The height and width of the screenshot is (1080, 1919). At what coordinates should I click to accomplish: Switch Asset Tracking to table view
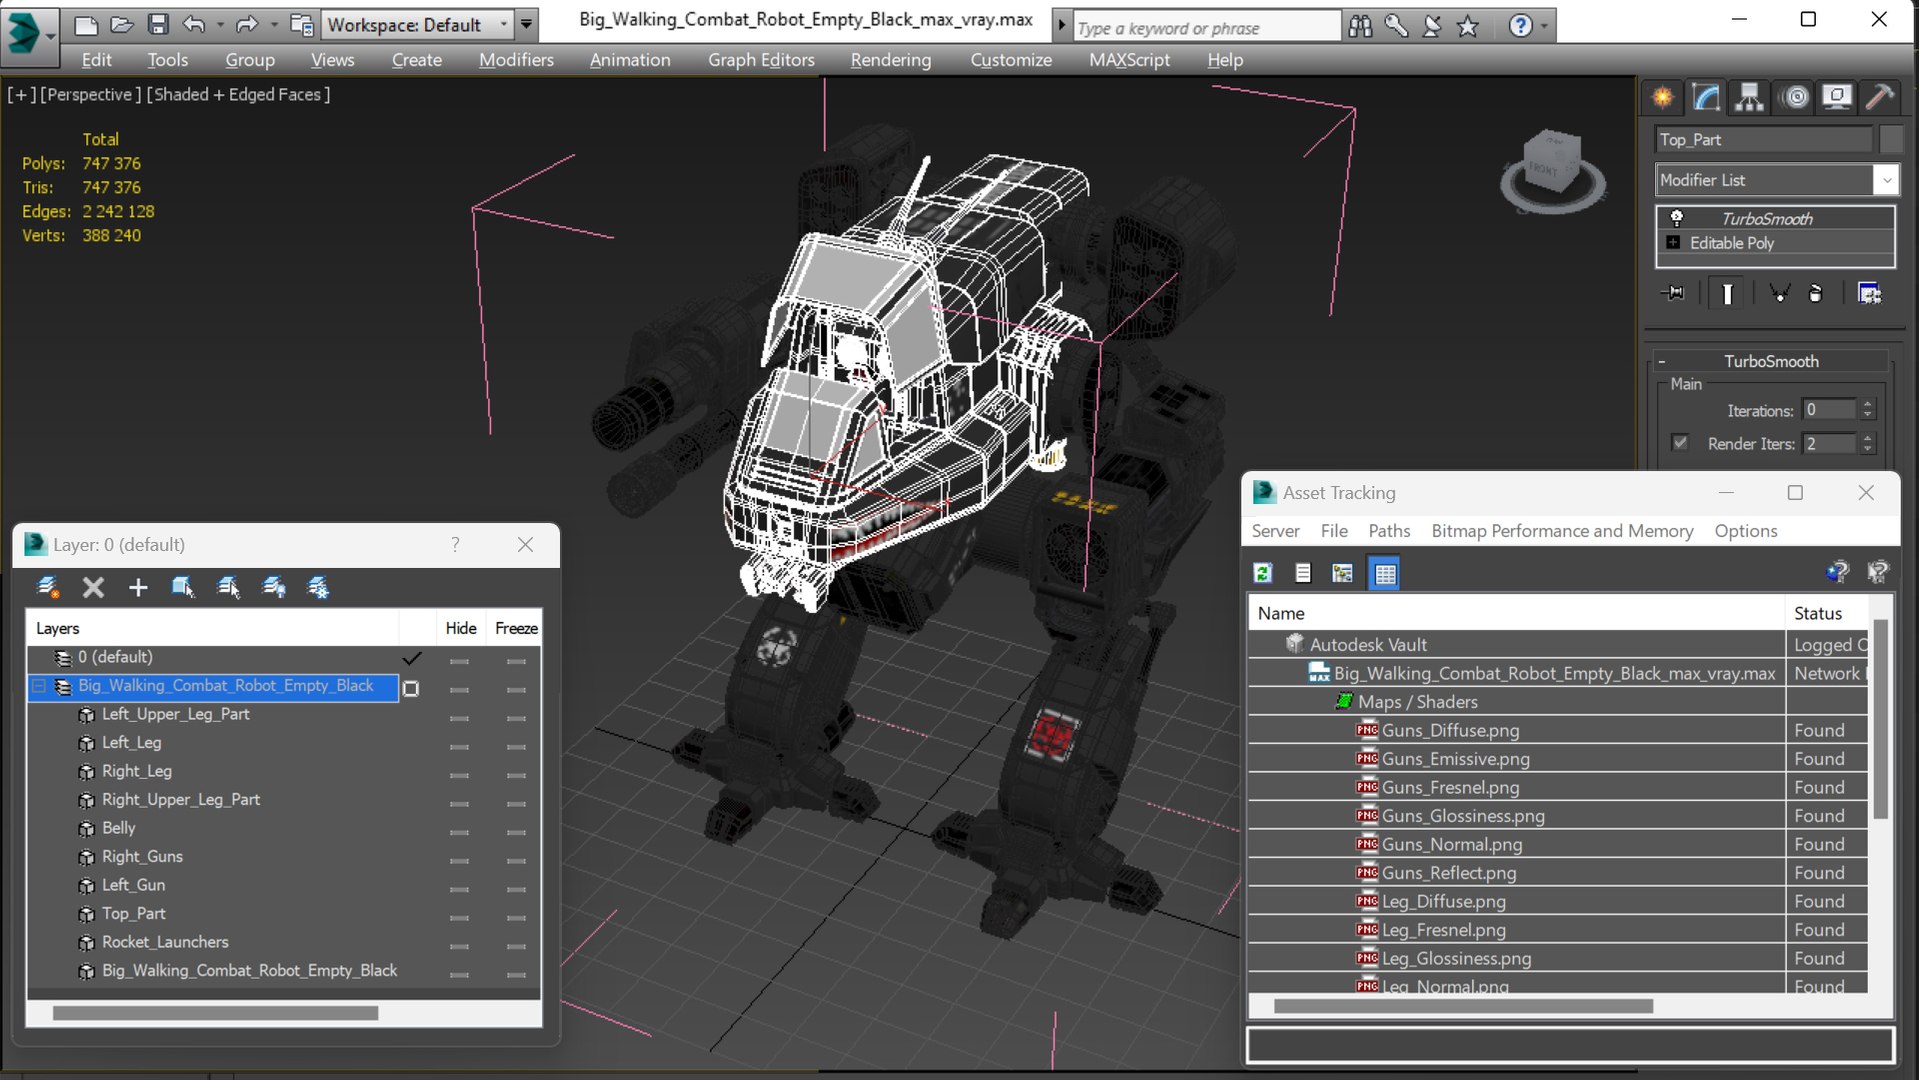click(1385, 573)
